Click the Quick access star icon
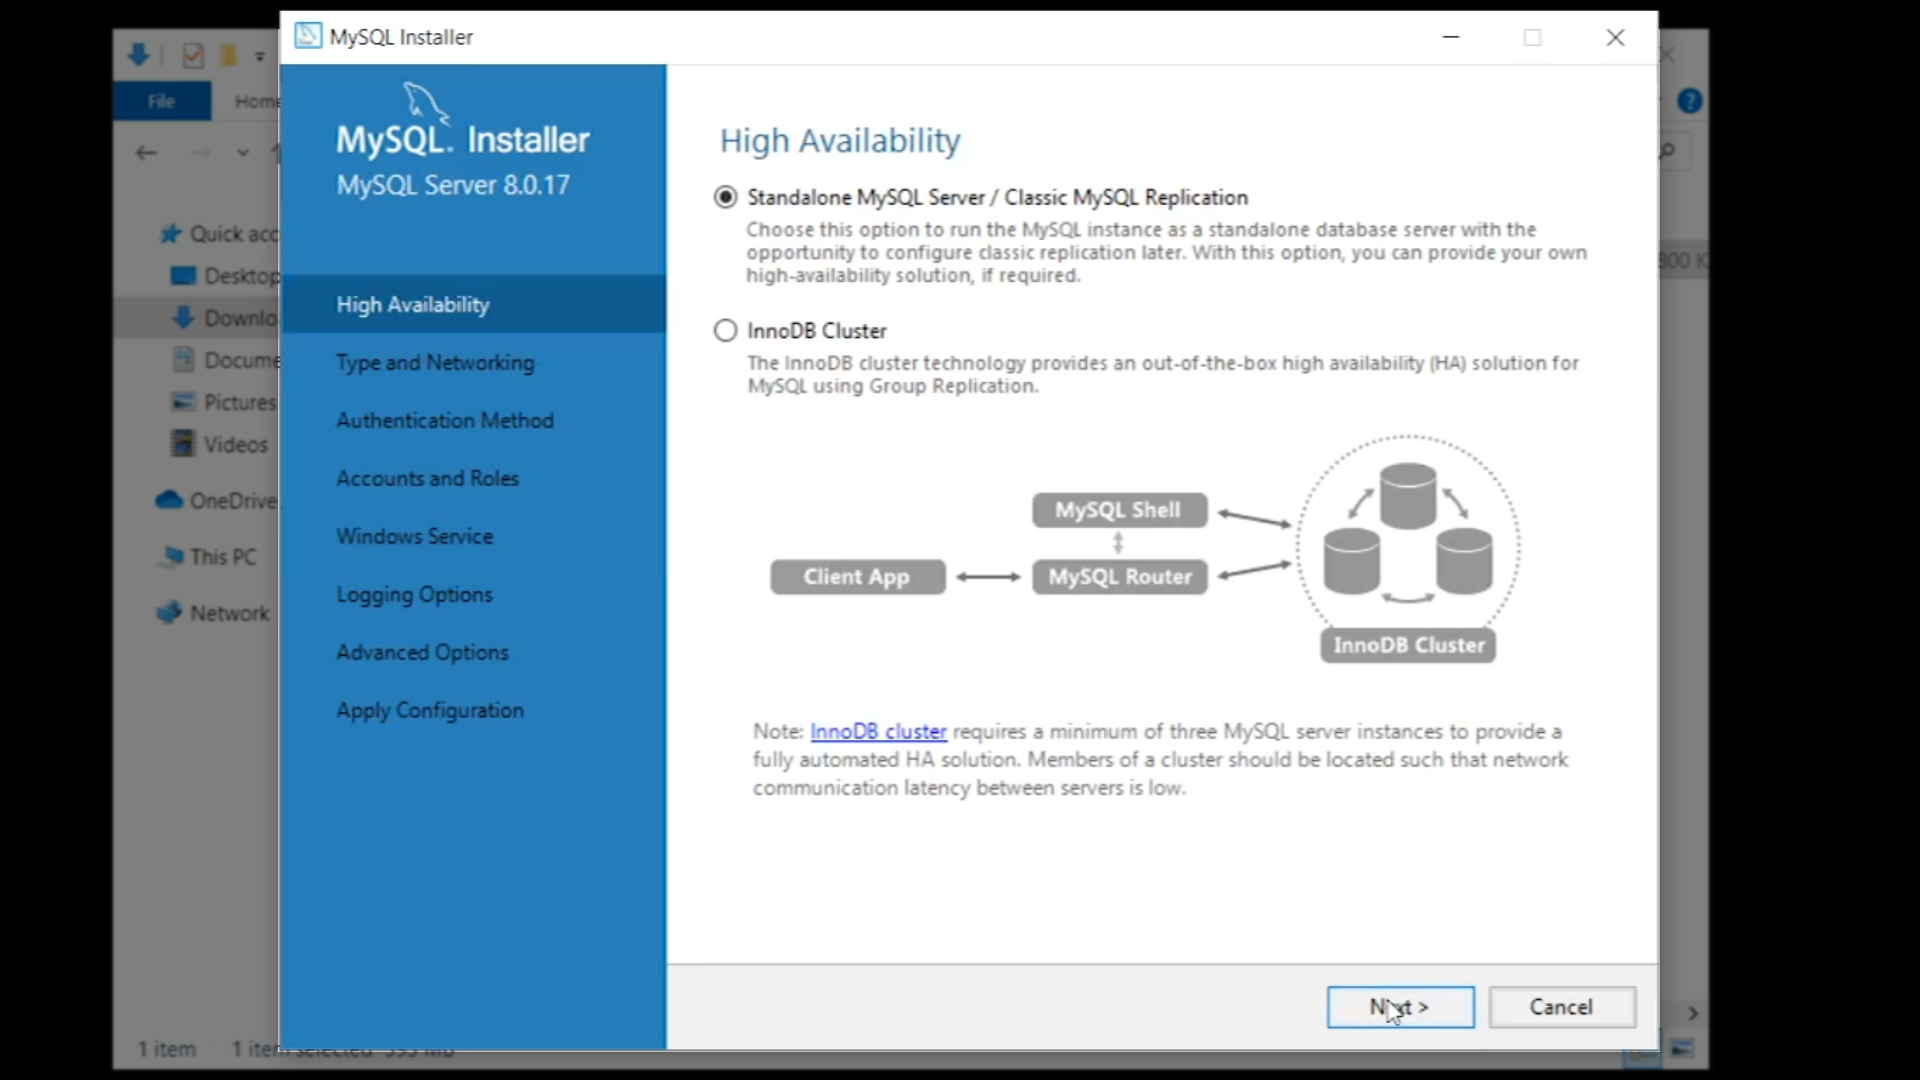This screenshot has width=1920, height=1080. (171, 234)
